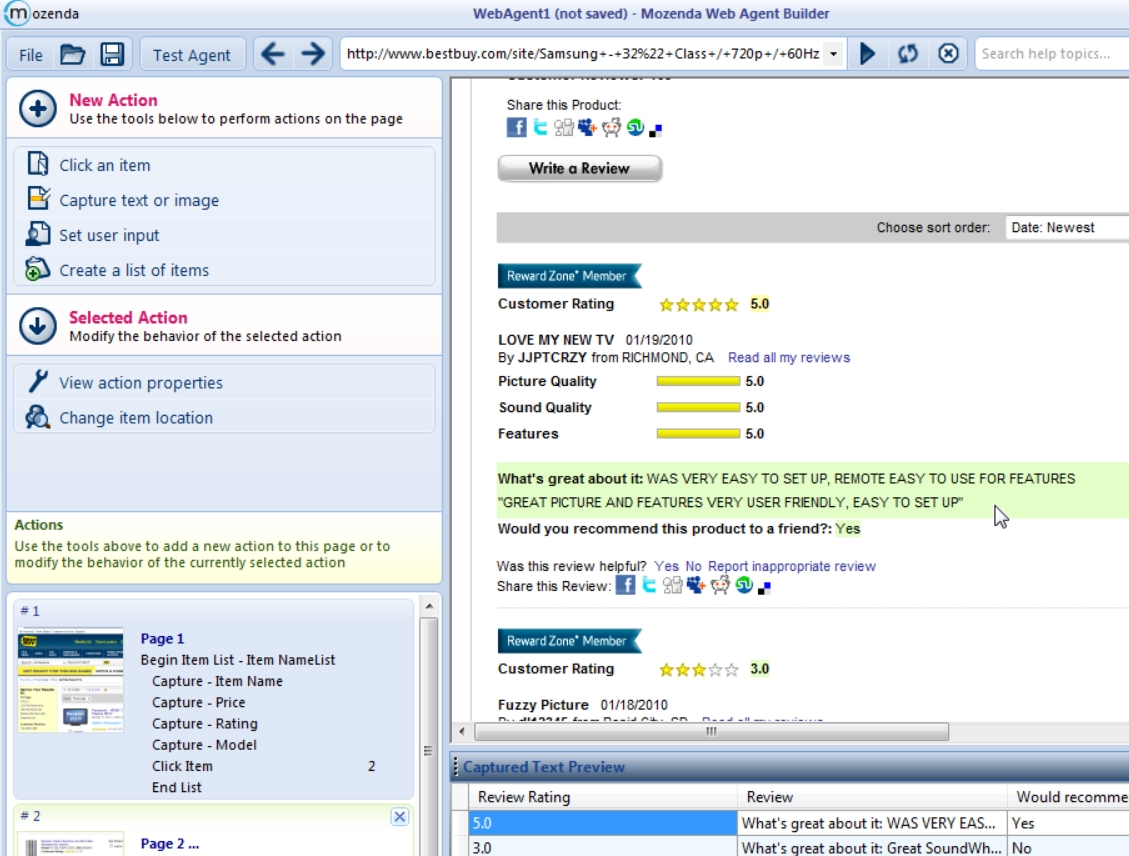Viewport: 1129px width, 856px height.
Task: Select the Great SoundWh... review cell
Action: tap(872, 847)
